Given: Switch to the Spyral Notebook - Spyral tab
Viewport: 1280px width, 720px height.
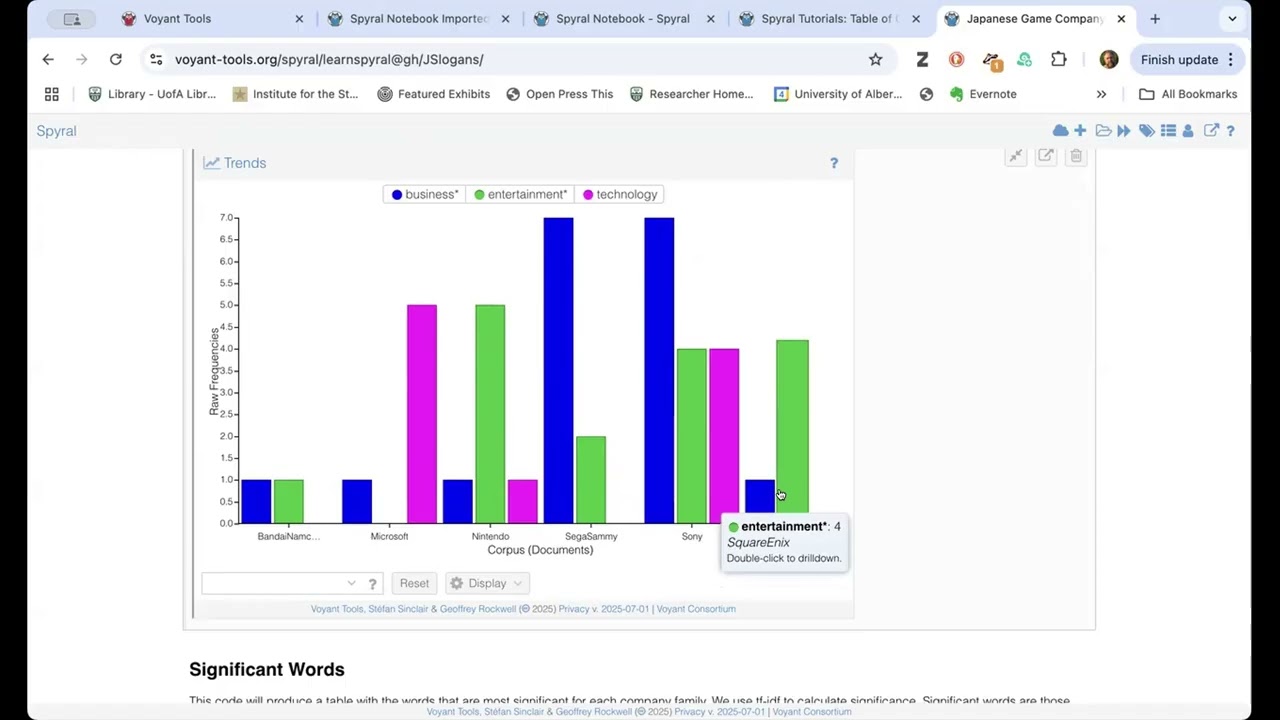Looking at the screenshot, I should [x=624, y=19].
